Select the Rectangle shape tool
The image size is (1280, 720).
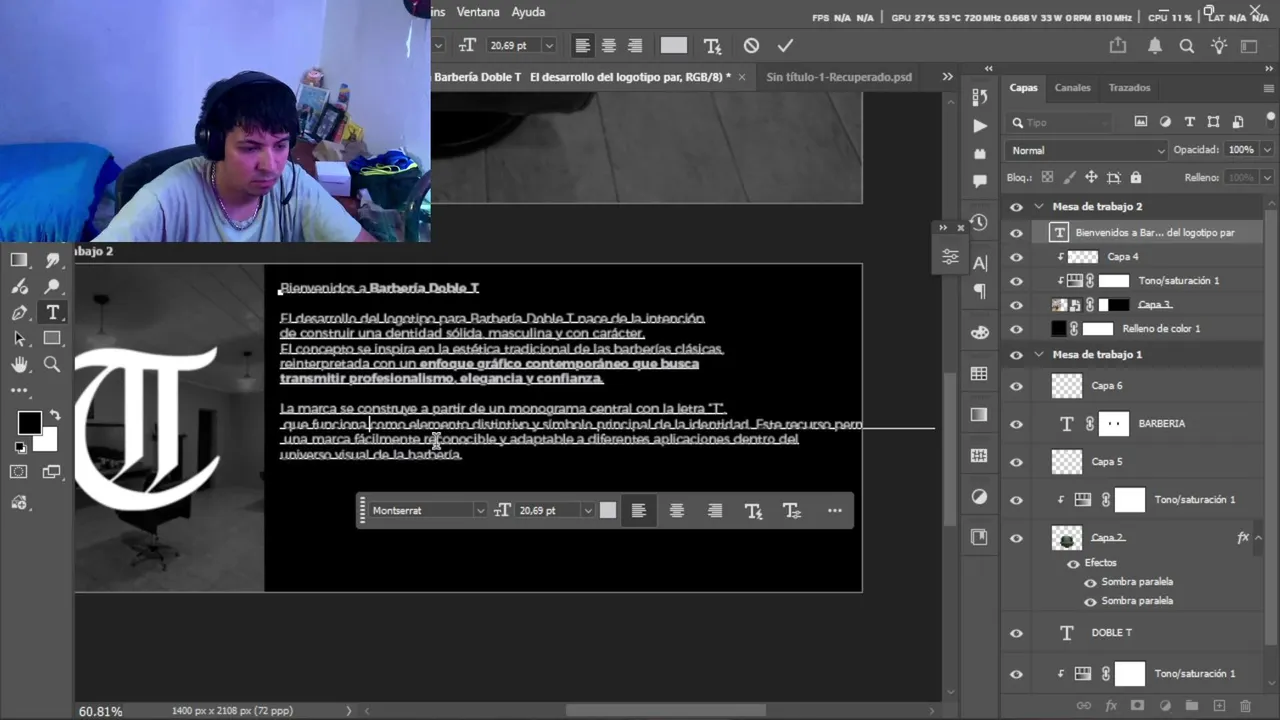(52, 339)
